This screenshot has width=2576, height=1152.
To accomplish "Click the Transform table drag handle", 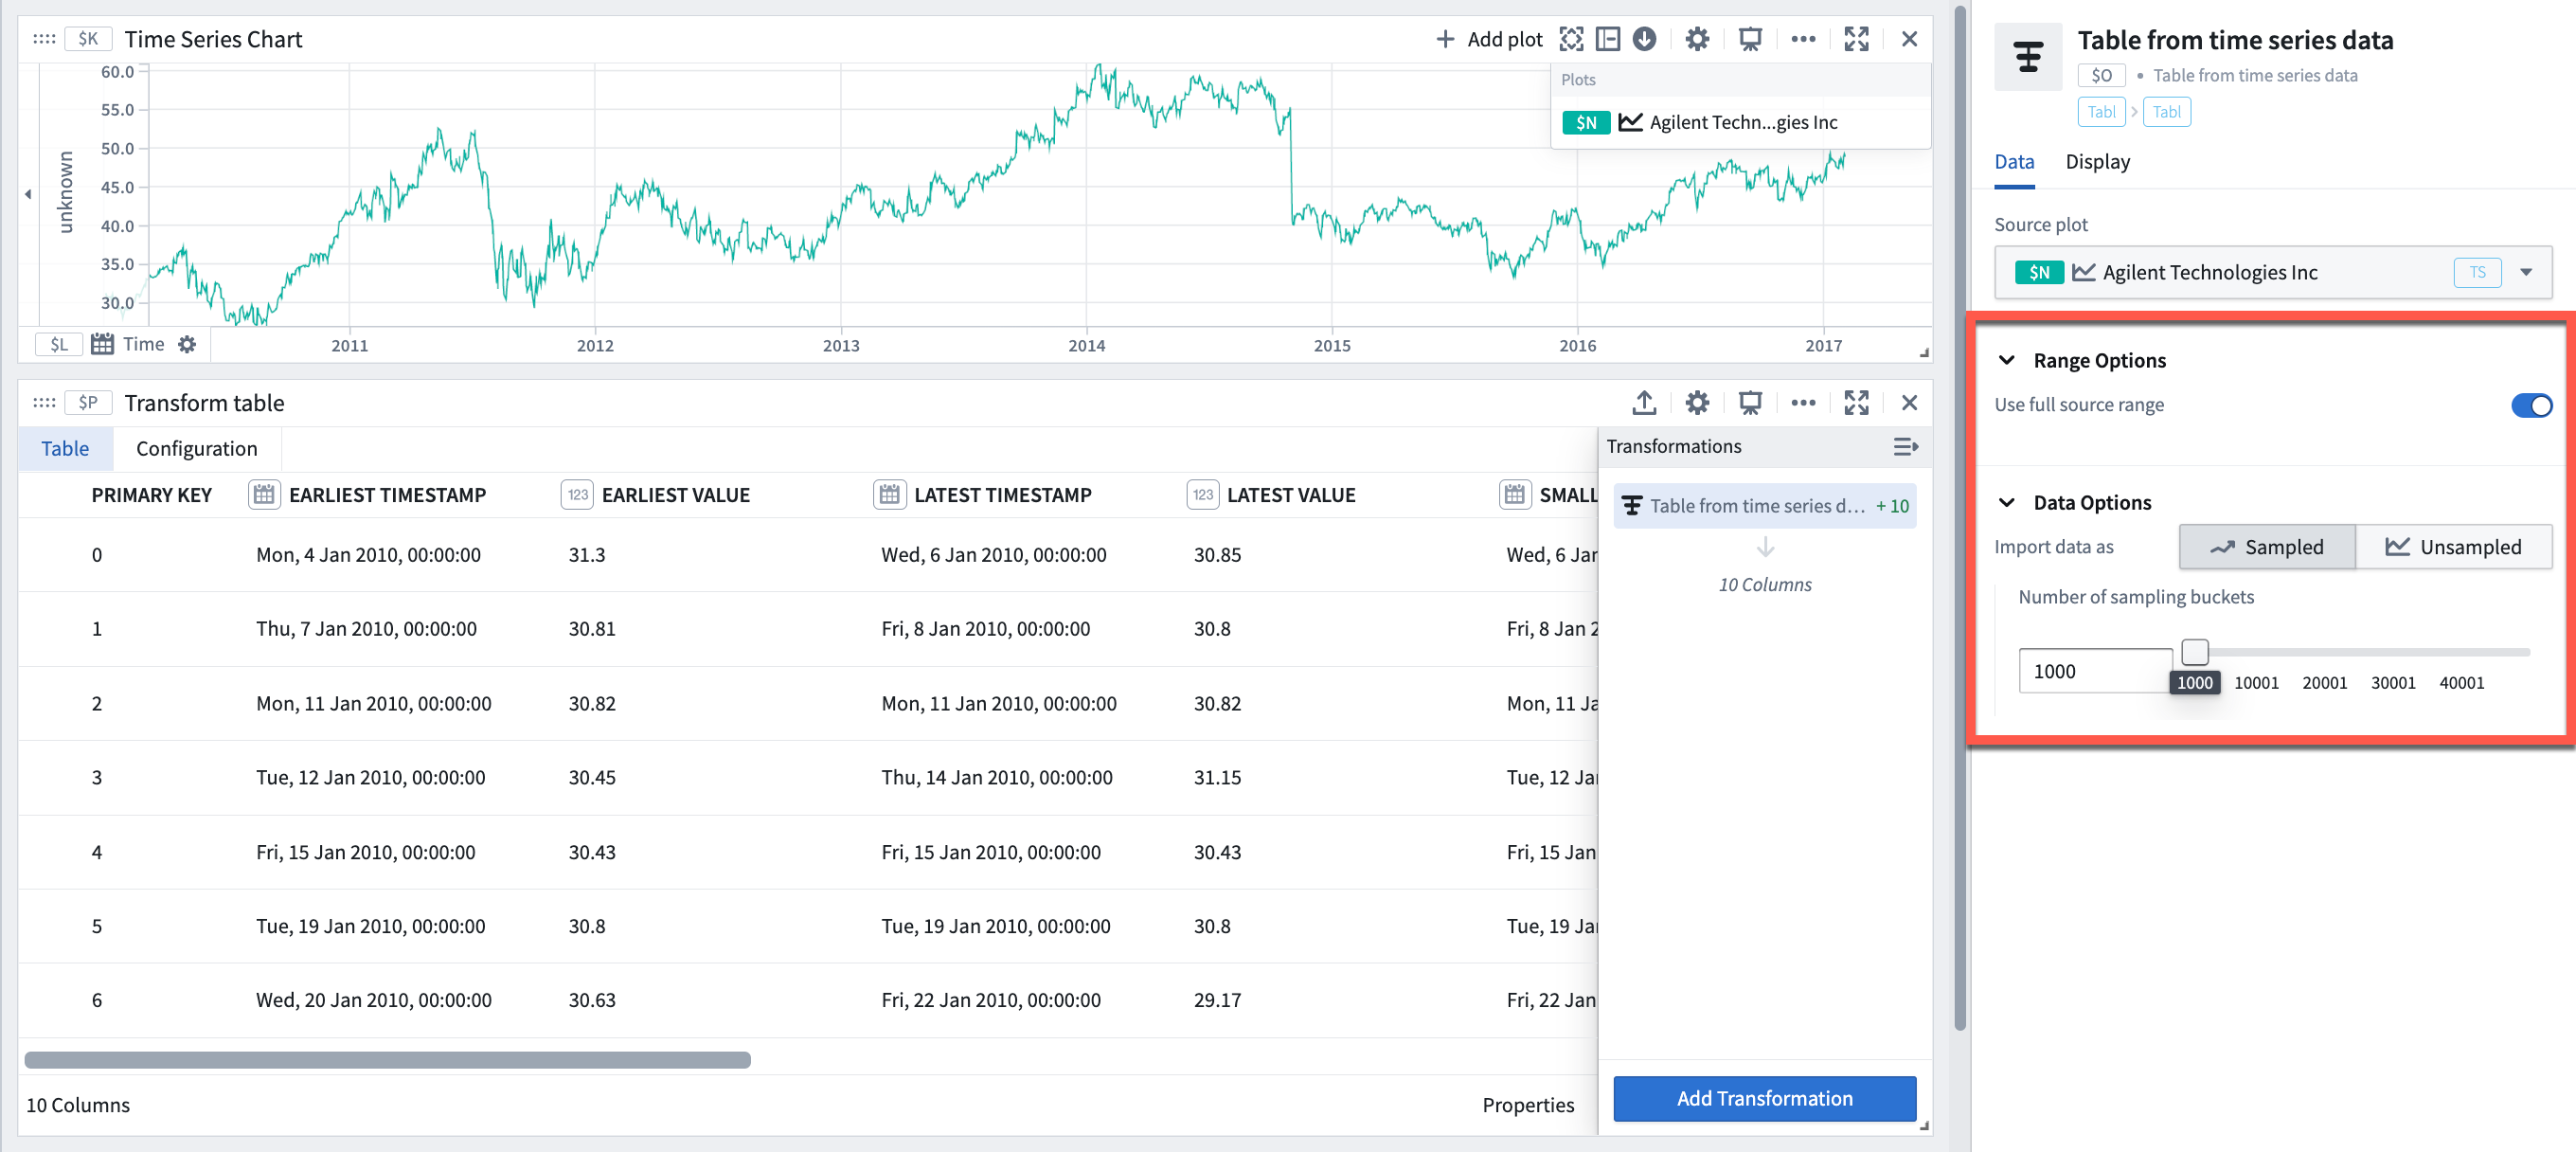I will pyautogui.click(x=44, y=403).
